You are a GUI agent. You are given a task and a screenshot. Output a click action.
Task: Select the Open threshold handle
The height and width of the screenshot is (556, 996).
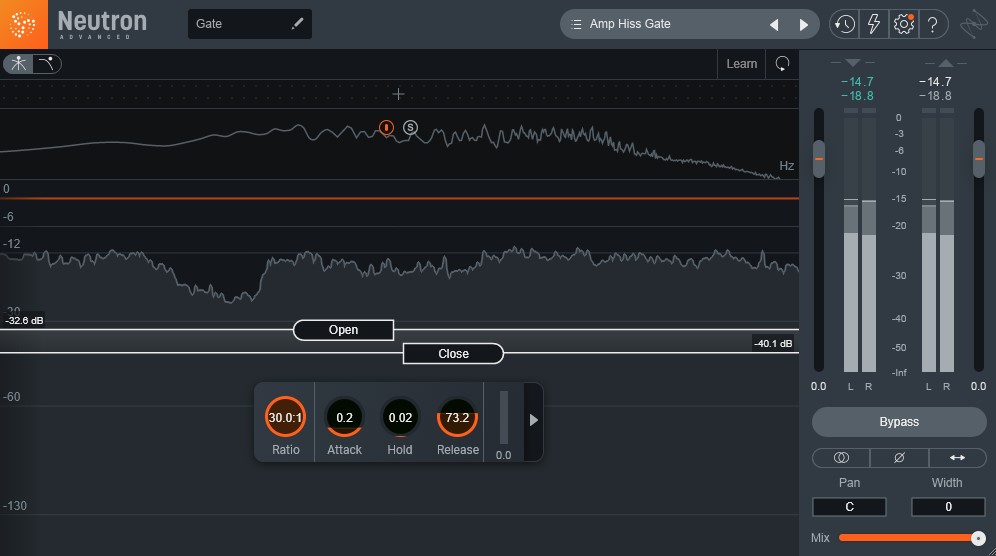tap(343, 330)
